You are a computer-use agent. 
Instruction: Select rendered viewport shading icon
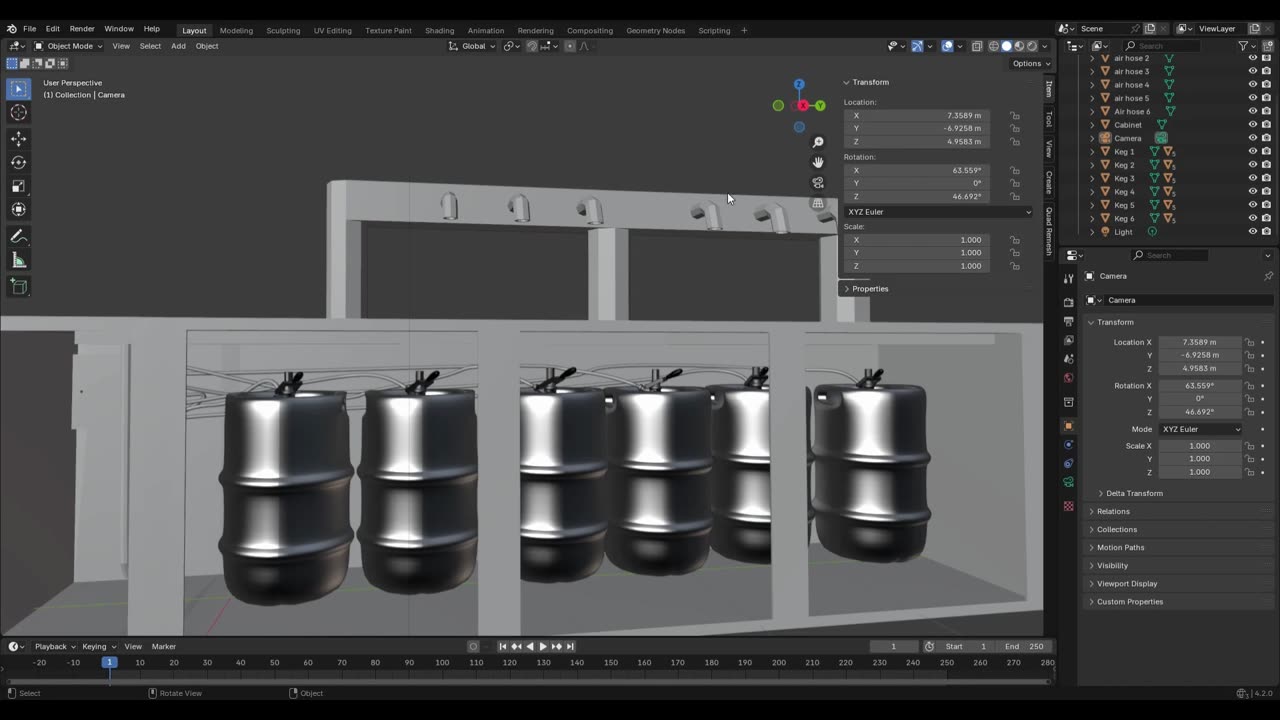coord(1032,46)
